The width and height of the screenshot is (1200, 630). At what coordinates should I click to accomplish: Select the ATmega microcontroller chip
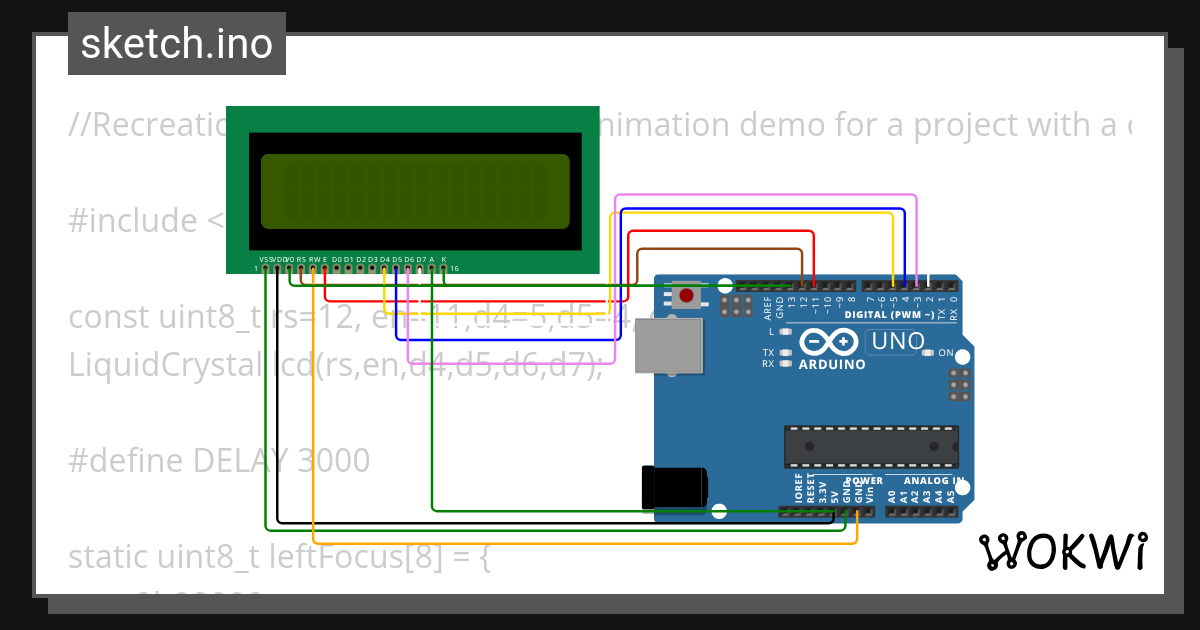point(870,445)
